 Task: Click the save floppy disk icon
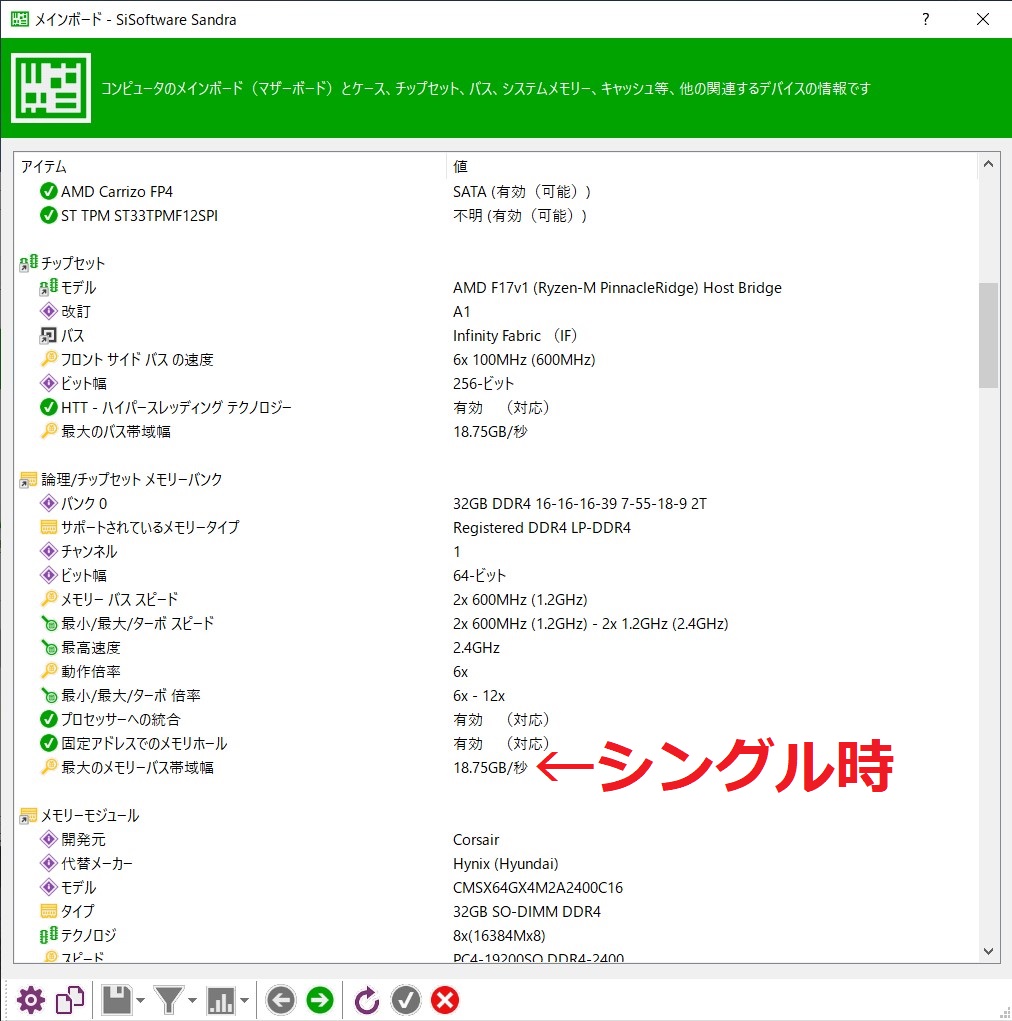pyautogui.click(x=117, y=1000)
